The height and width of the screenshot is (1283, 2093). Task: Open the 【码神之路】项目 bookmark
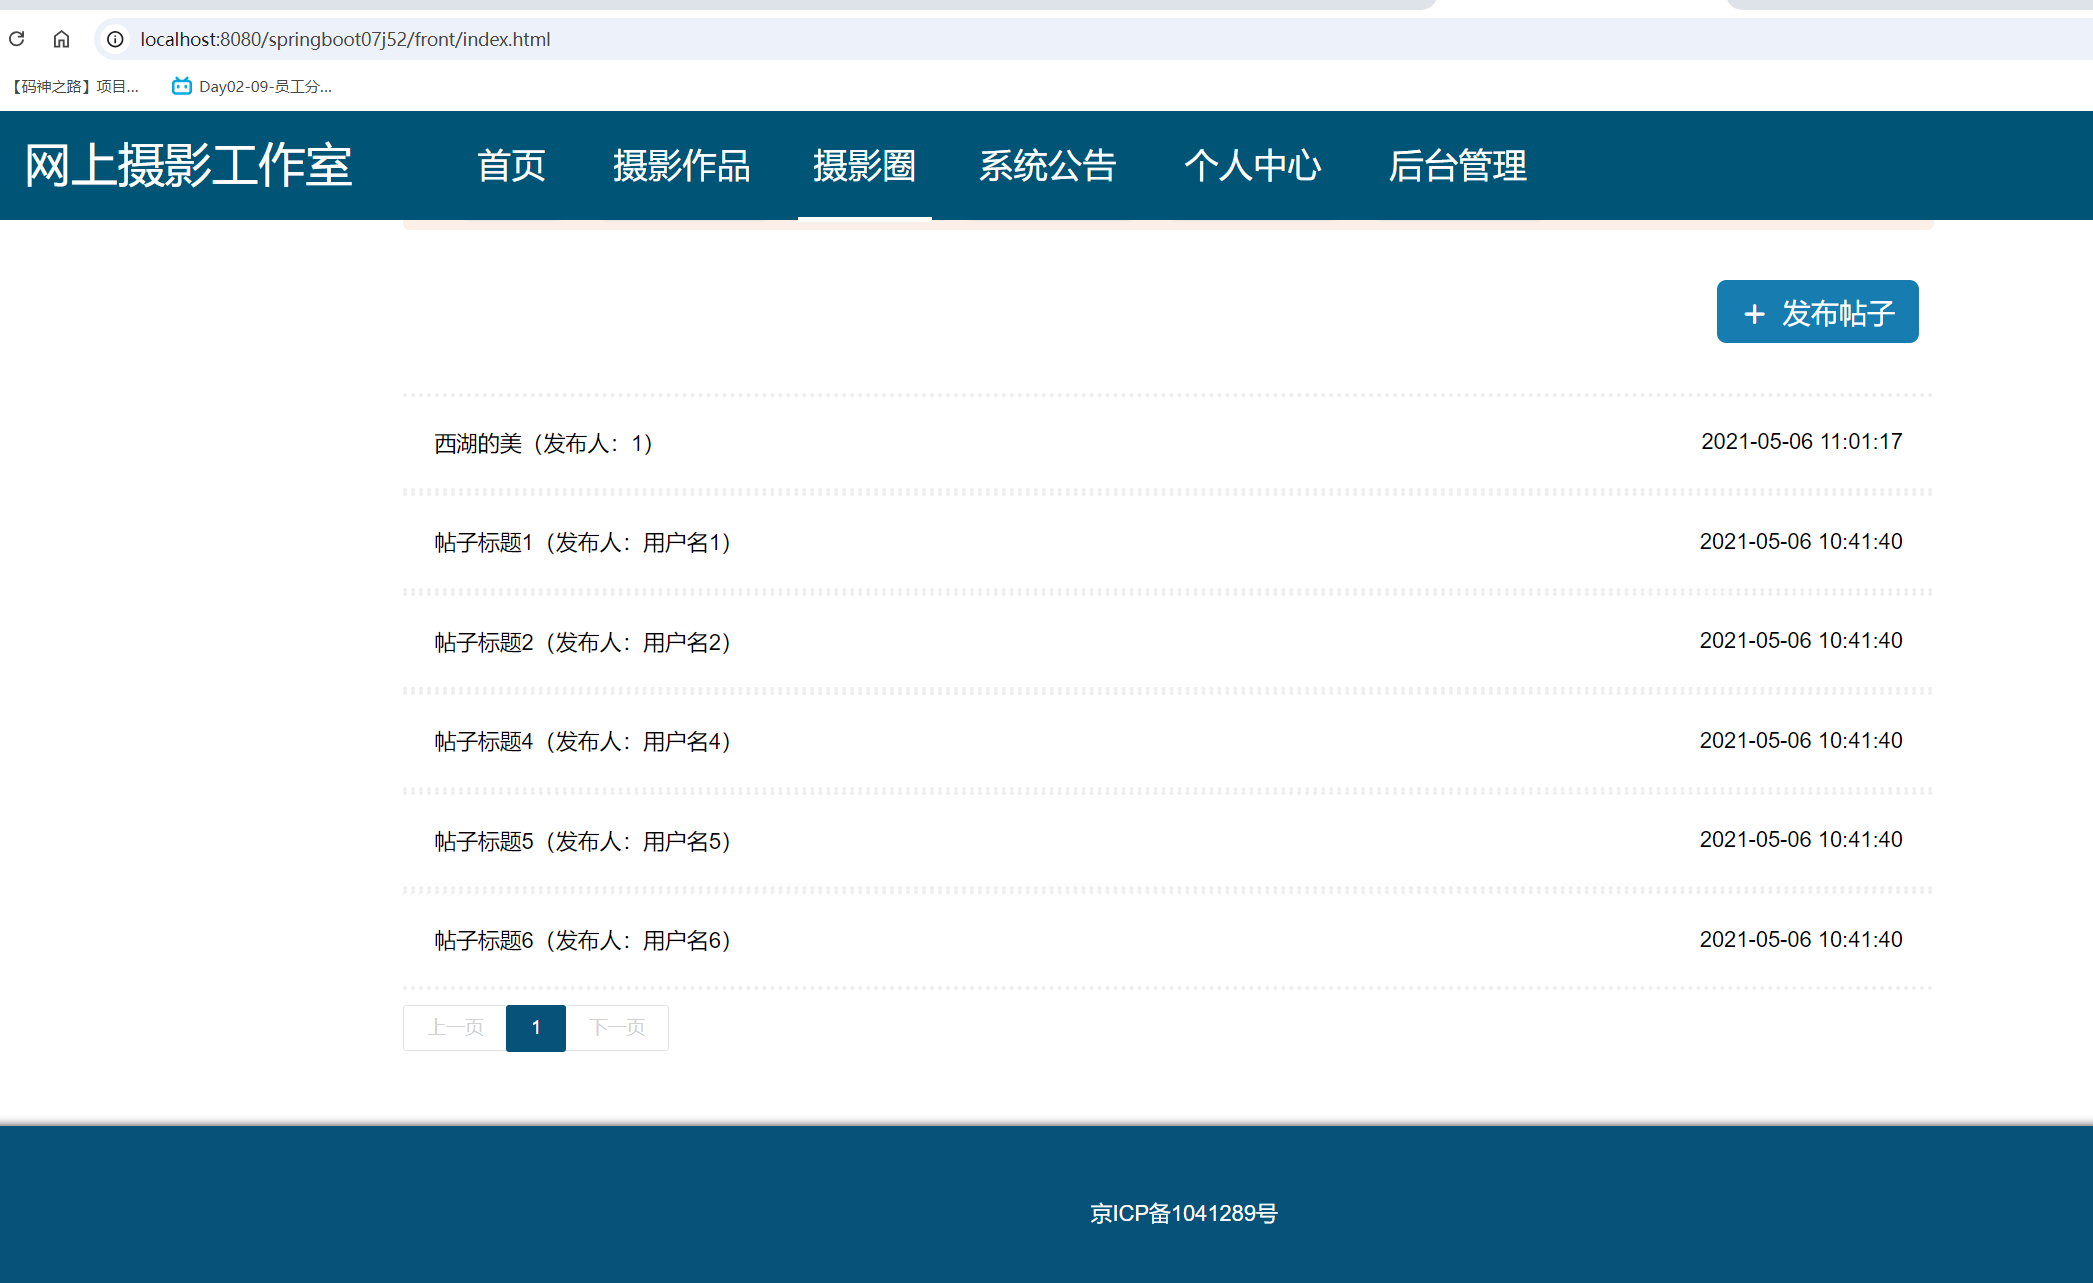click(75, 86)
